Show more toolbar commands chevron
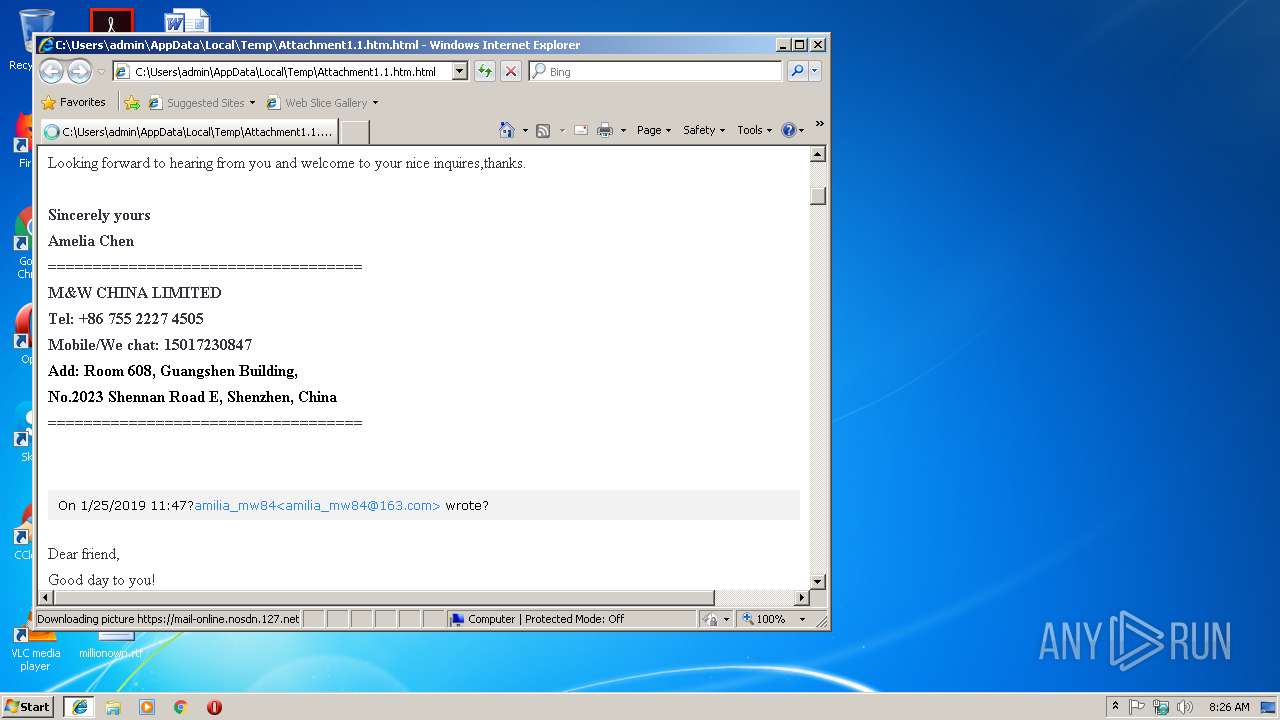Image resolution: width=1280 pixels, height=720 pixels. (820, 124)
